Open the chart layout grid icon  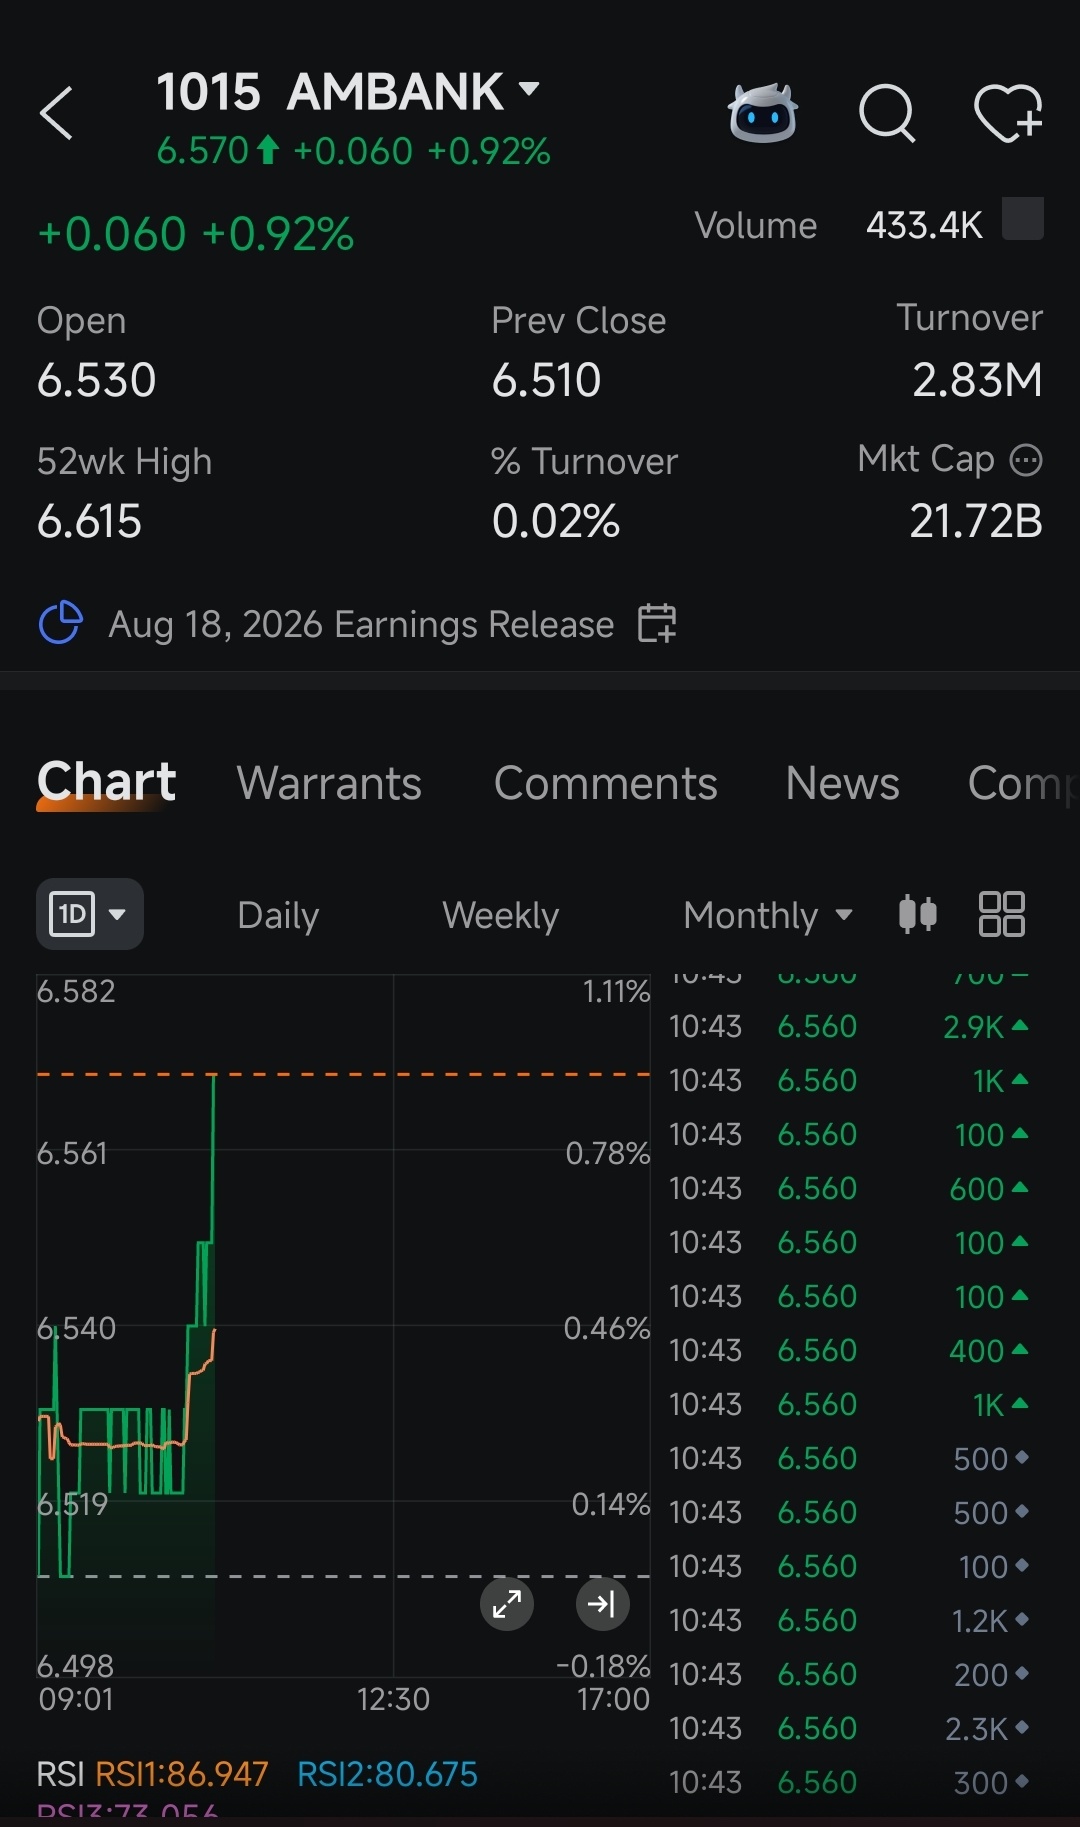tap(1001, 914)
